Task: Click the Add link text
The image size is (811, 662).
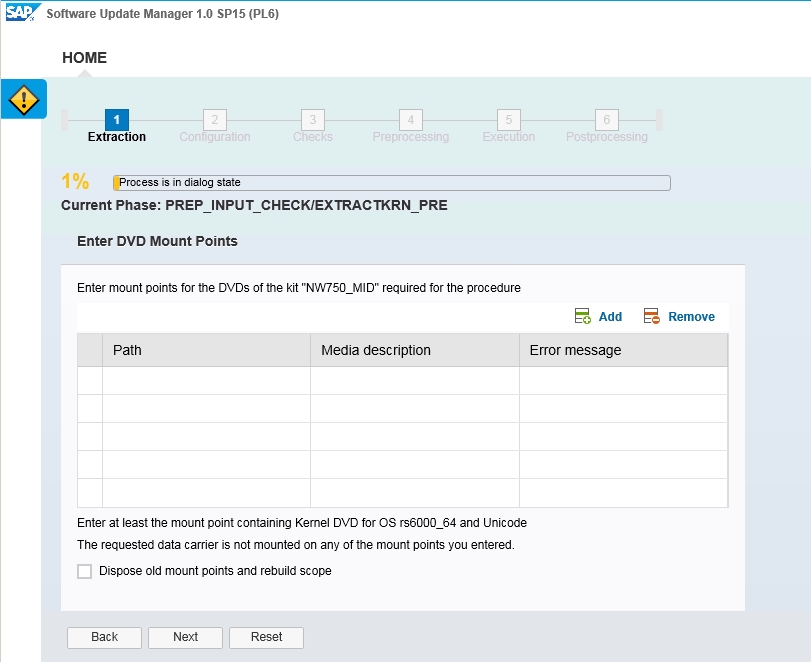Action: [610, 317]
